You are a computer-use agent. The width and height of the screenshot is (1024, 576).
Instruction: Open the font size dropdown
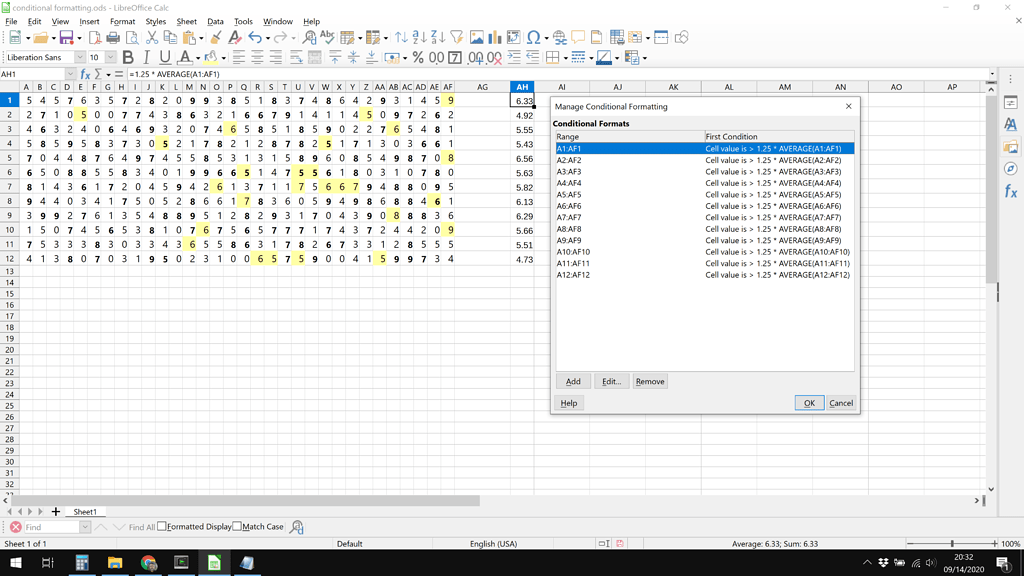click(110, 57)
